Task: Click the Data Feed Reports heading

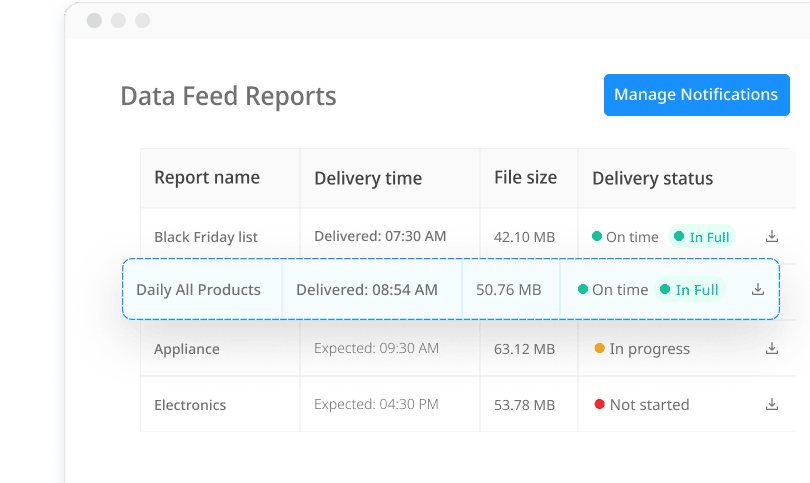Action: pos(228,97)
